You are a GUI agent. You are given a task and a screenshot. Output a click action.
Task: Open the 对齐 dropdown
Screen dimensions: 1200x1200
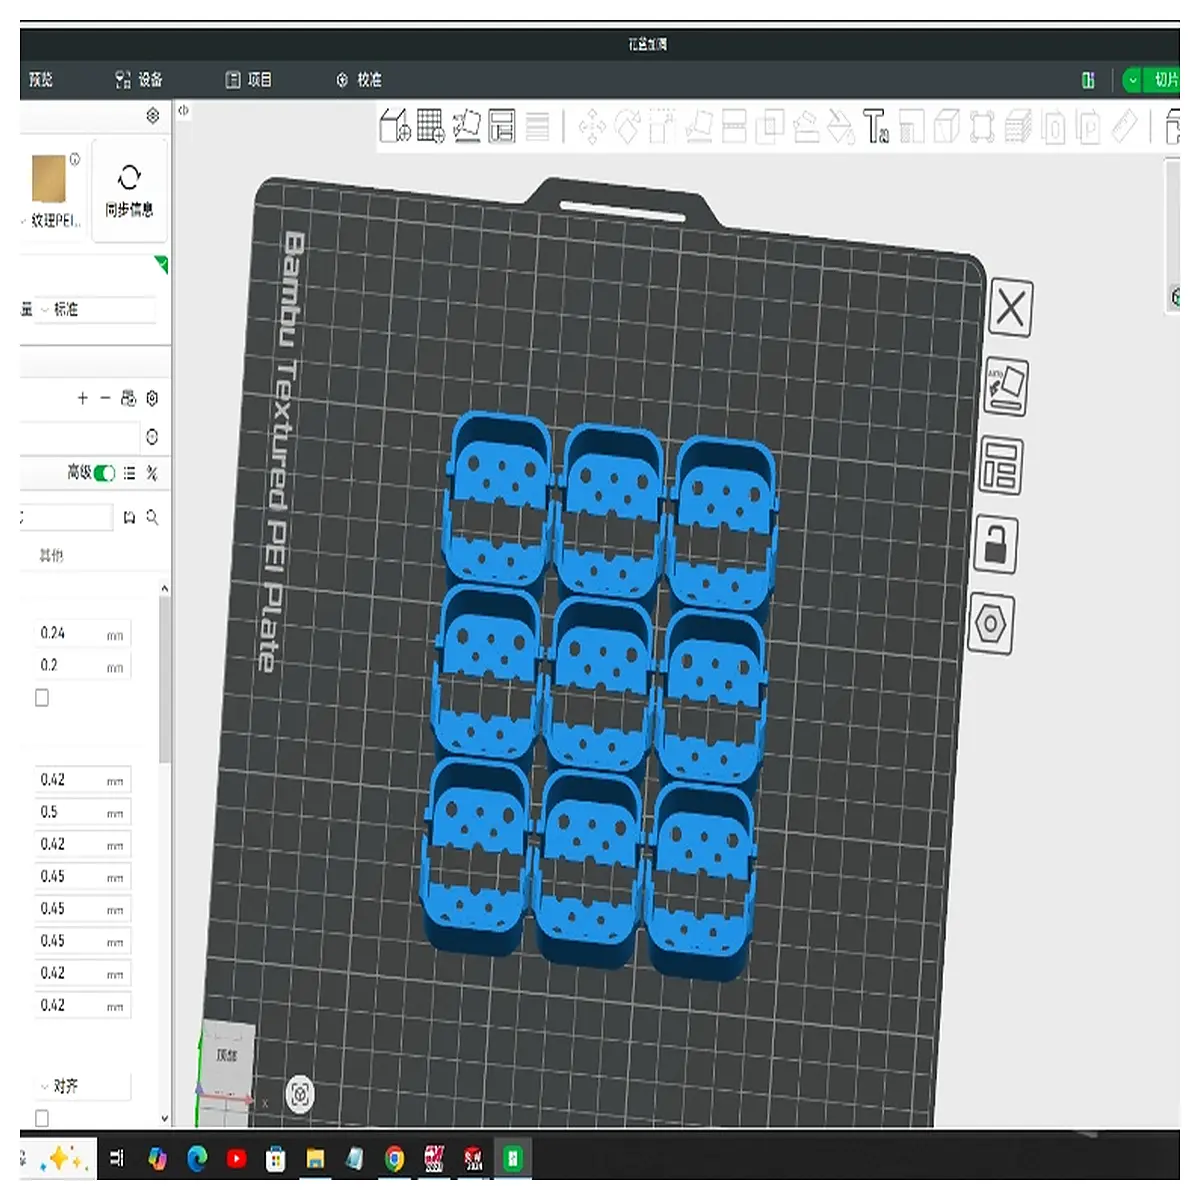click(x=82, y=1086)
